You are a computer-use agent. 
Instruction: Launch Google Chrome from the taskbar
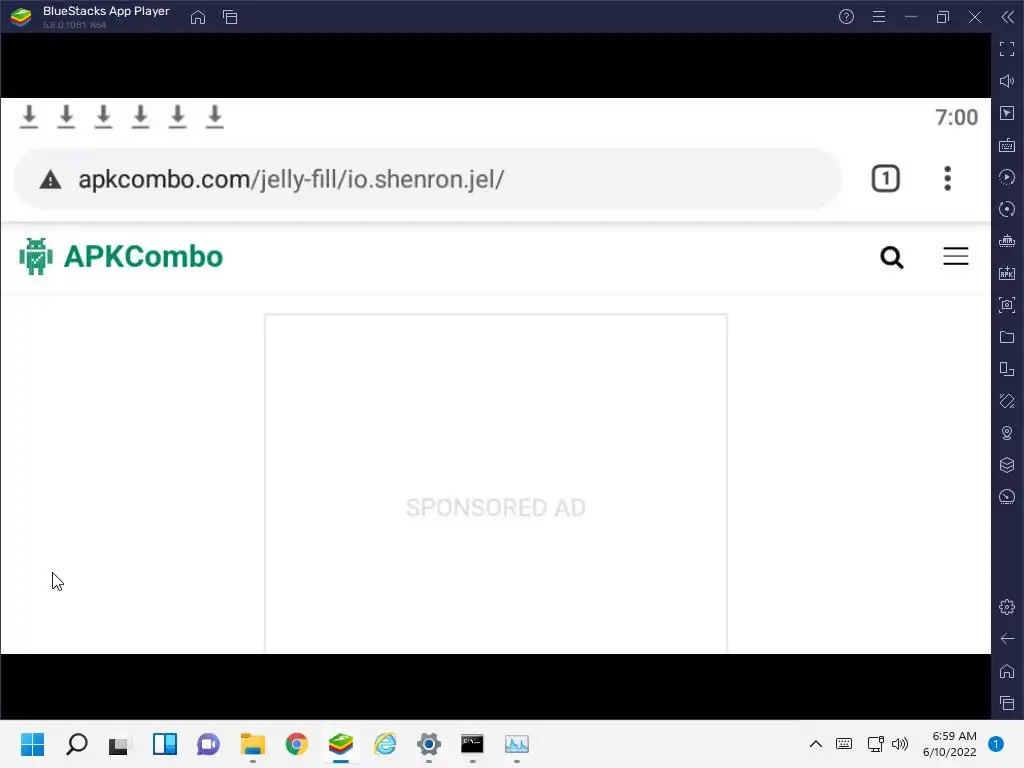click(x=296, y=744)
